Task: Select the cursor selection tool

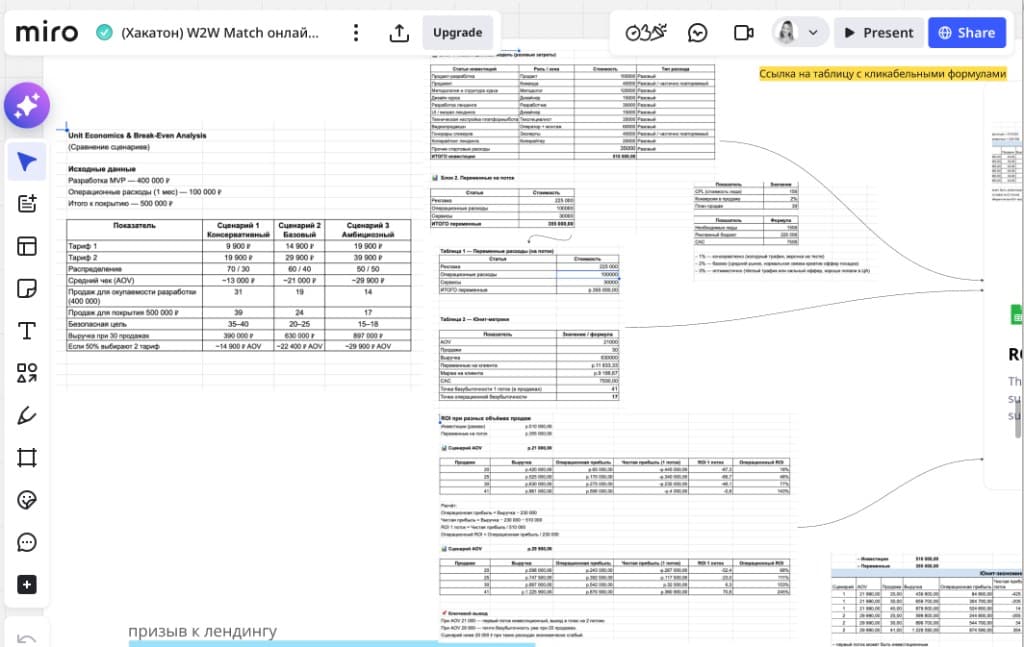Action: 27,162
